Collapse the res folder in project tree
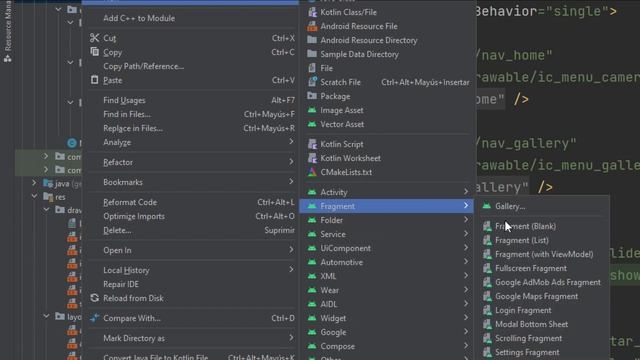 tap(35, 196)
